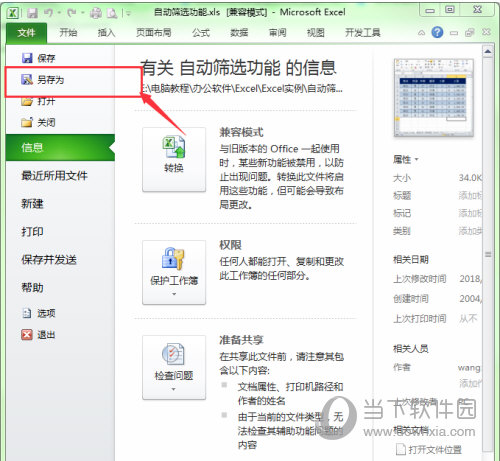Switch to the 开始 tab

pyautogui.click(x=68, y=33)
